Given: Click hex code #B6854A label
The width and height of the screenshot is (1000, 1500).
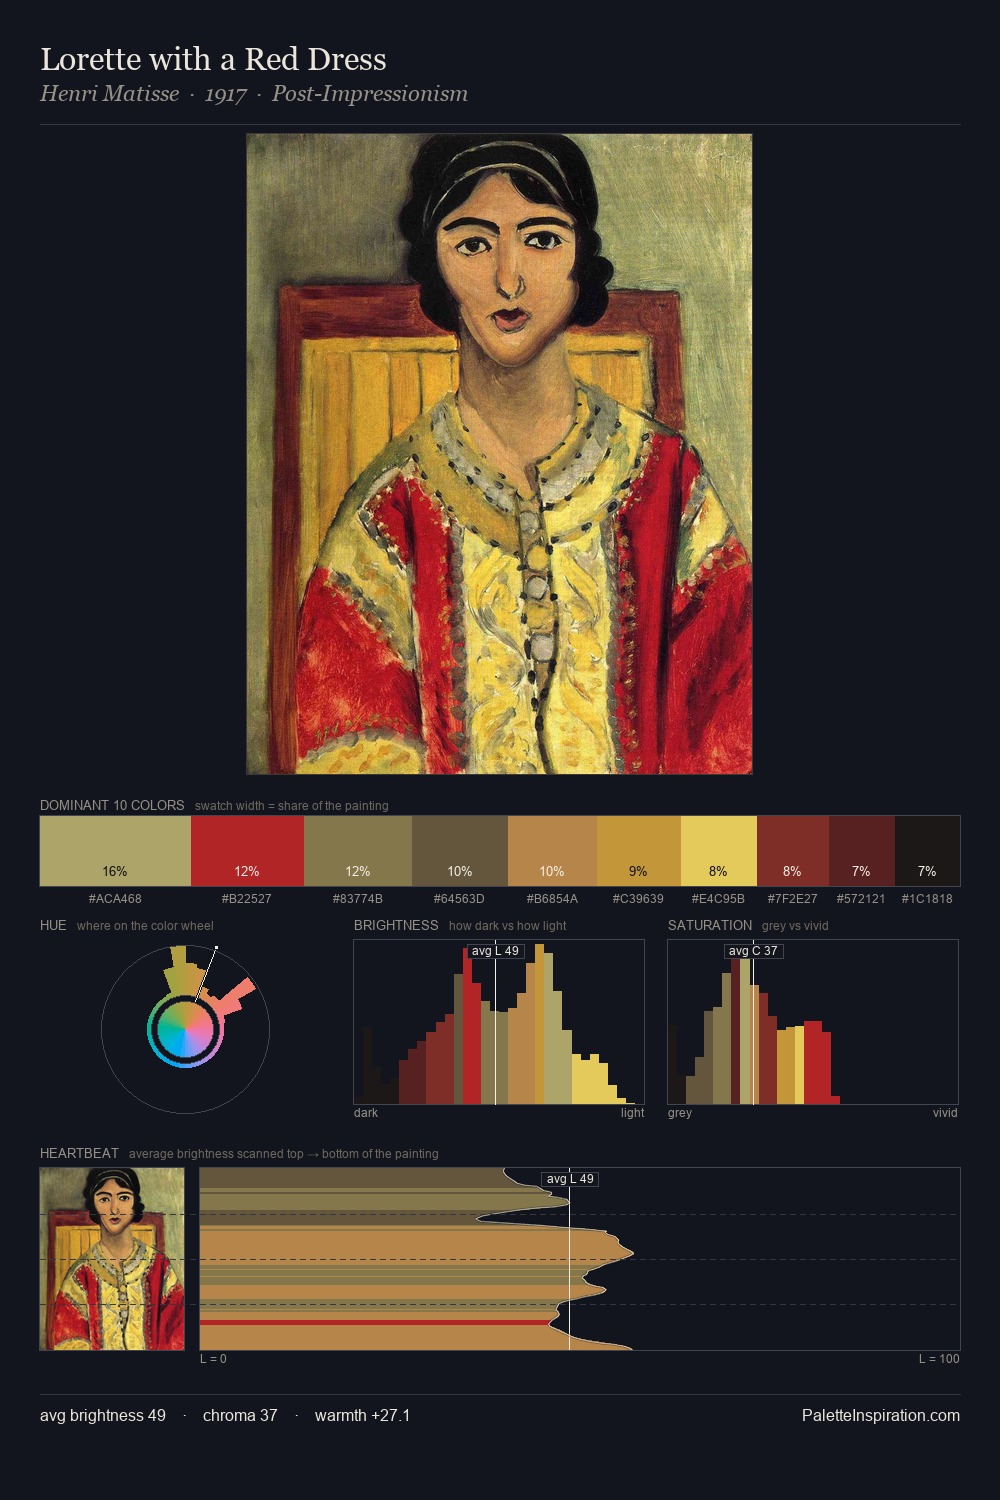Looking at the screenshot, I should 552,899.
